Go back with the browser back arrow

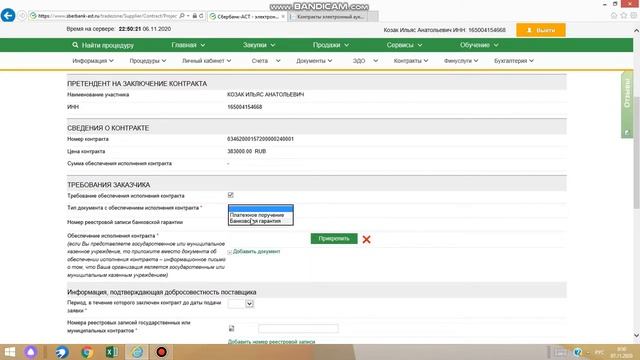(x=8, y=16)
